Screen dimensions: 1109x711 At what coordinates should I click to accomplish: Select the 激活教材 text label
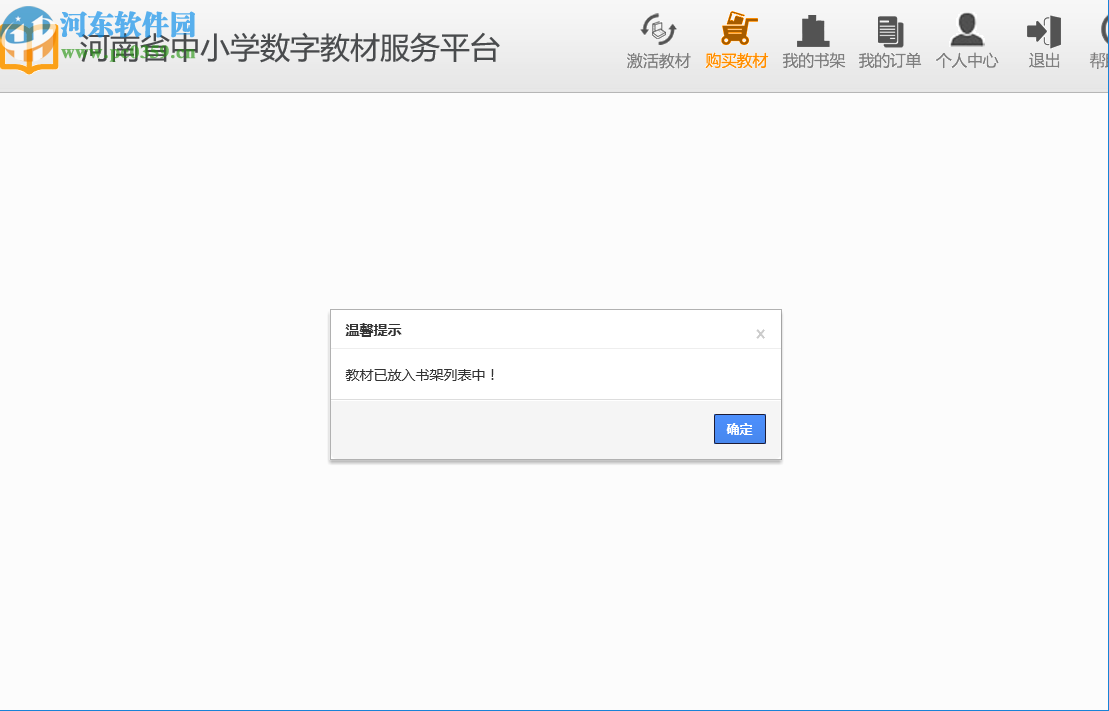tap(657, 61)
